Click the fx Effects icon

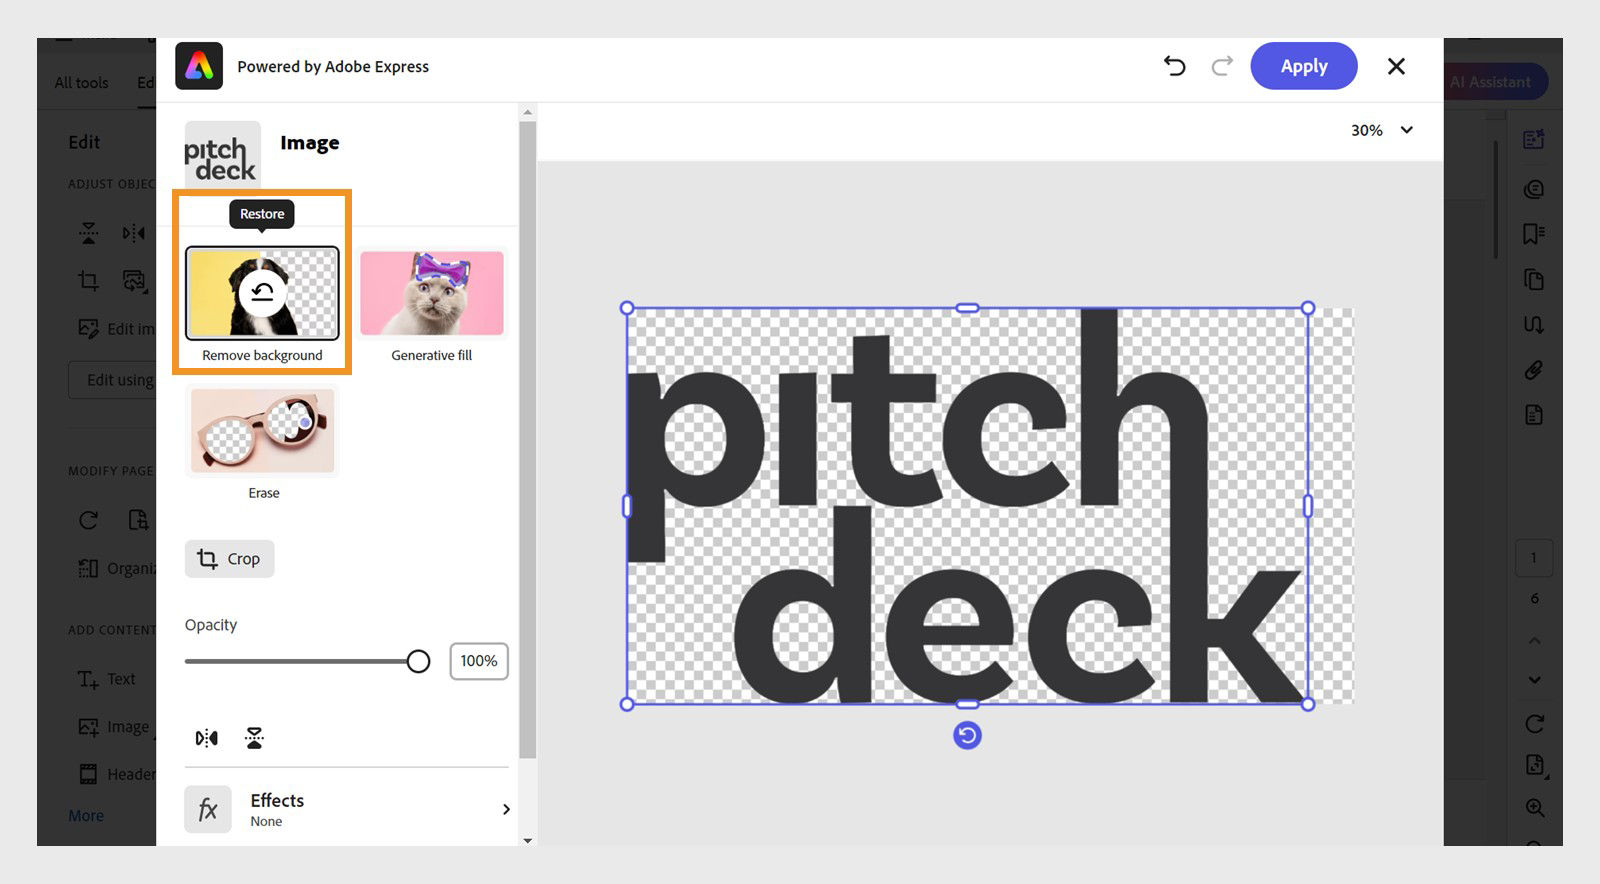[208, 809]
